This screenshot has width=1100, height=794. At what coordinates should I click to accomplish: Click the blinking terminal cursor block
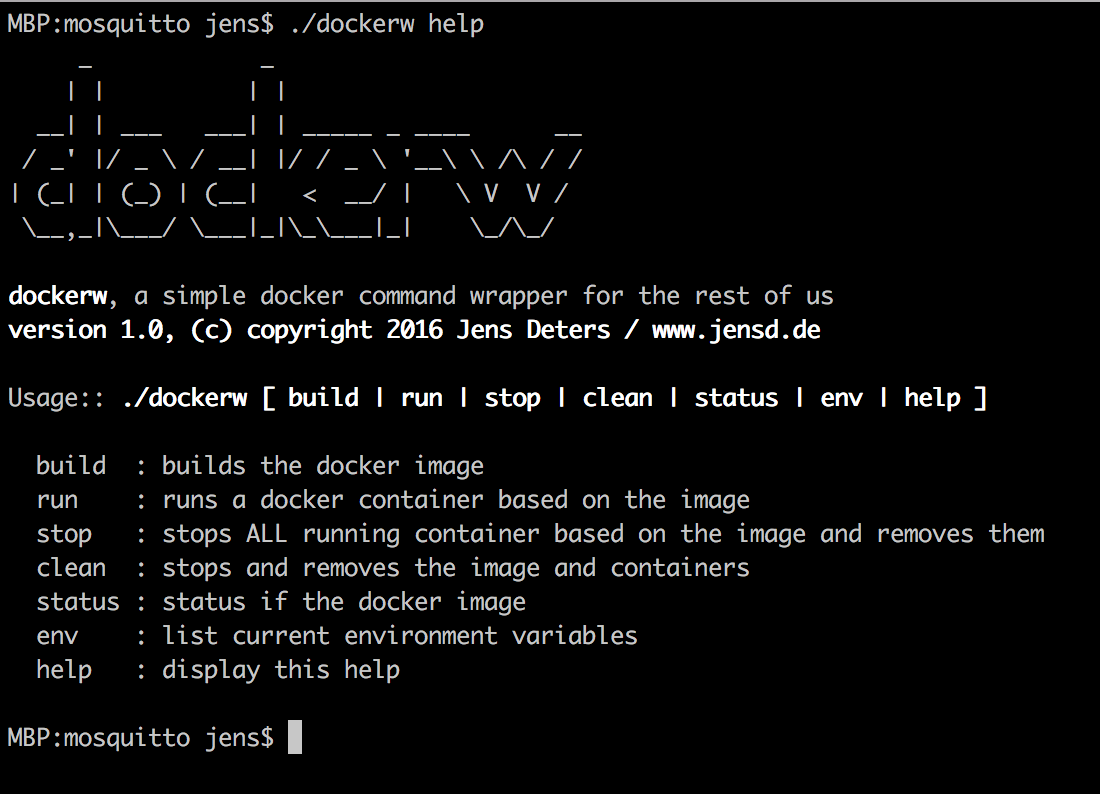[293, 737]
